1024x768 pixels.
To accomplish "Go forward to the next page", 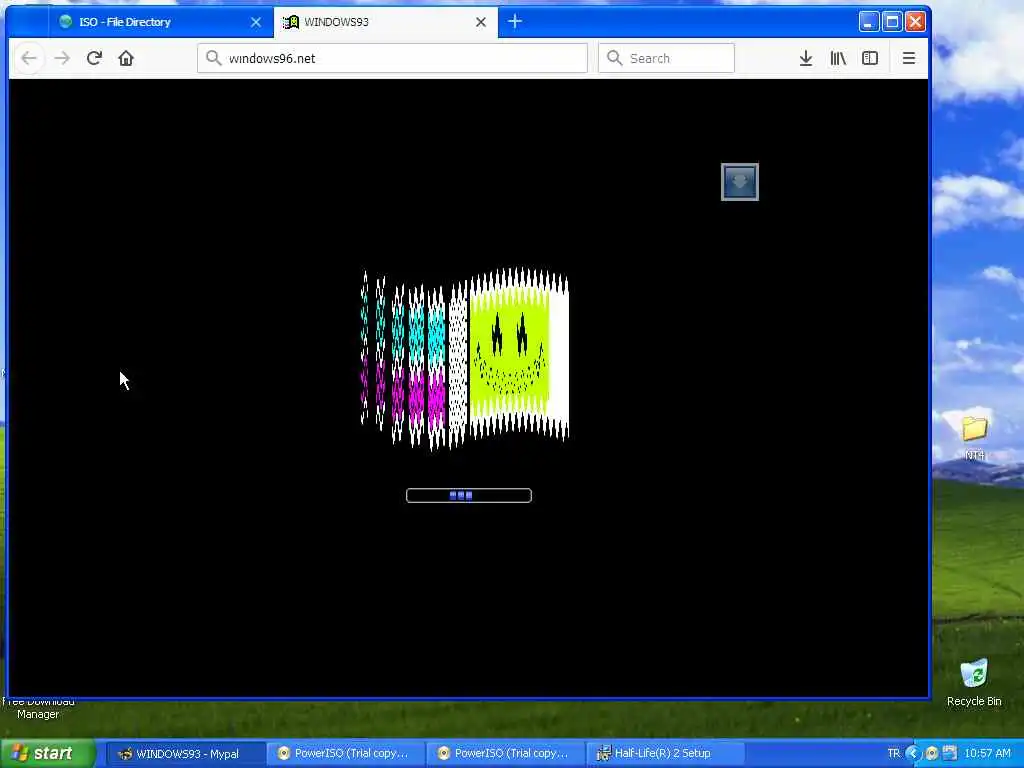I will tap(62, 58).
